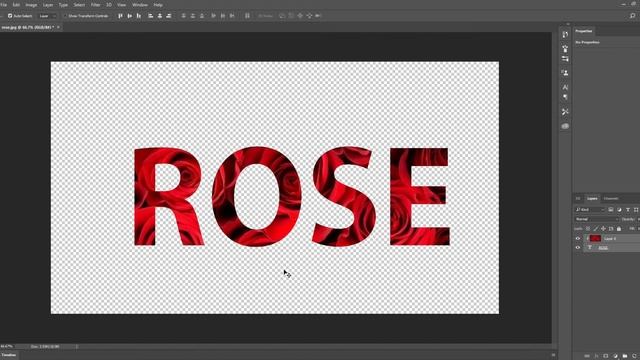640x360 pixels.
Task: Click the search magnifier icon
Action: (632, 16)
